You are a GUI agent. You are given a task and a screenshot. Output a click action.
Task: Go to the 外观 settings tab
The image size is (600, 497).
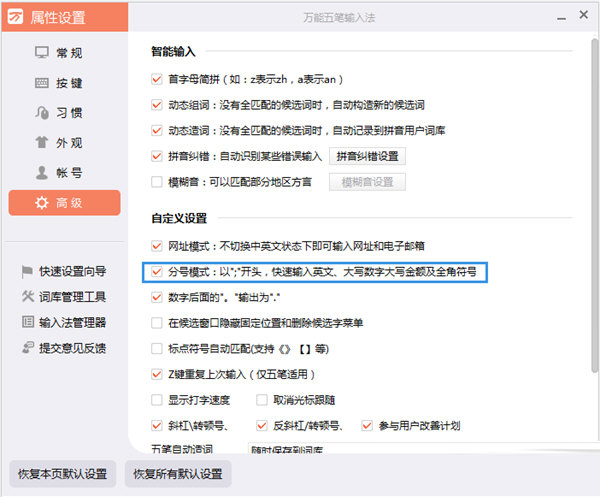64,142
